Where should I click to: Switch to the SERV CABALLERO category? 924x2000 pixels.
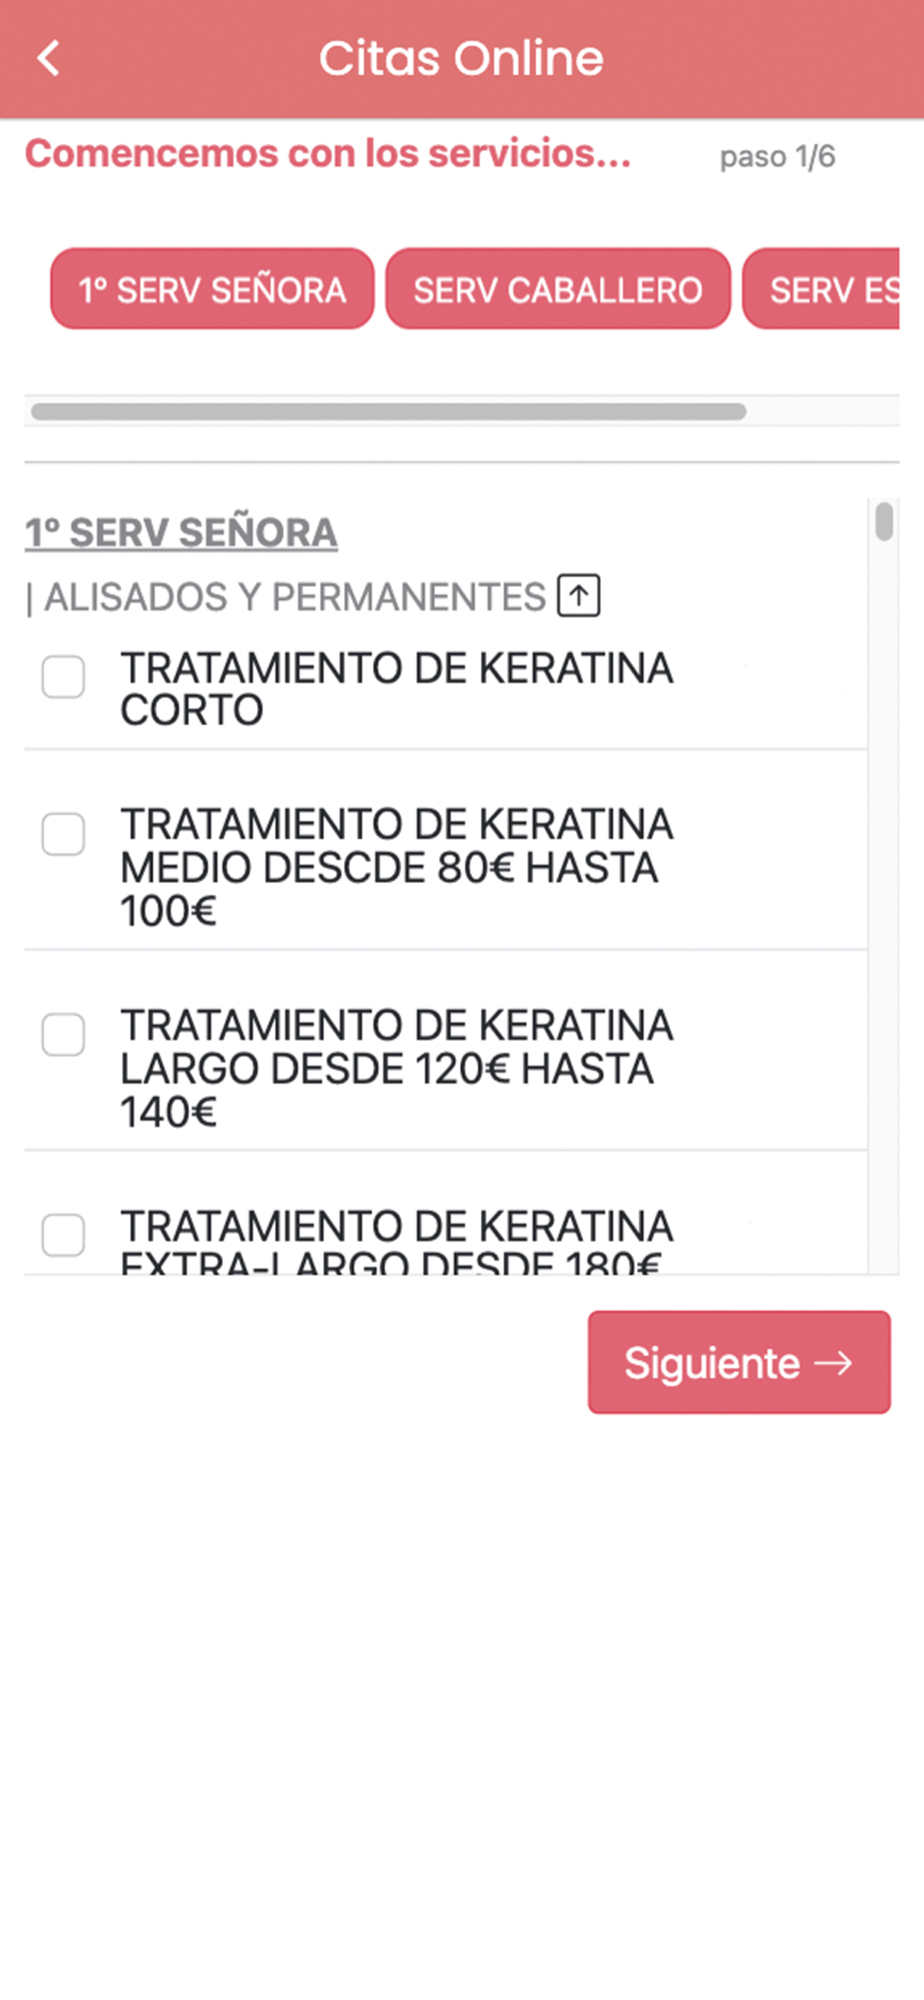pos(558,289)
